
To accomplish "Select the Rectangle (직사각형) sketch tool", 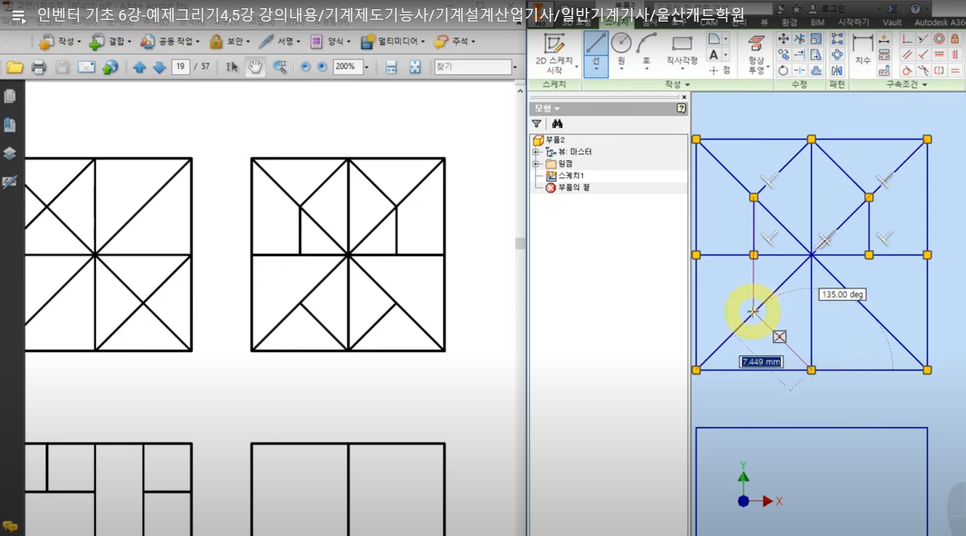I will pos(681,51).
